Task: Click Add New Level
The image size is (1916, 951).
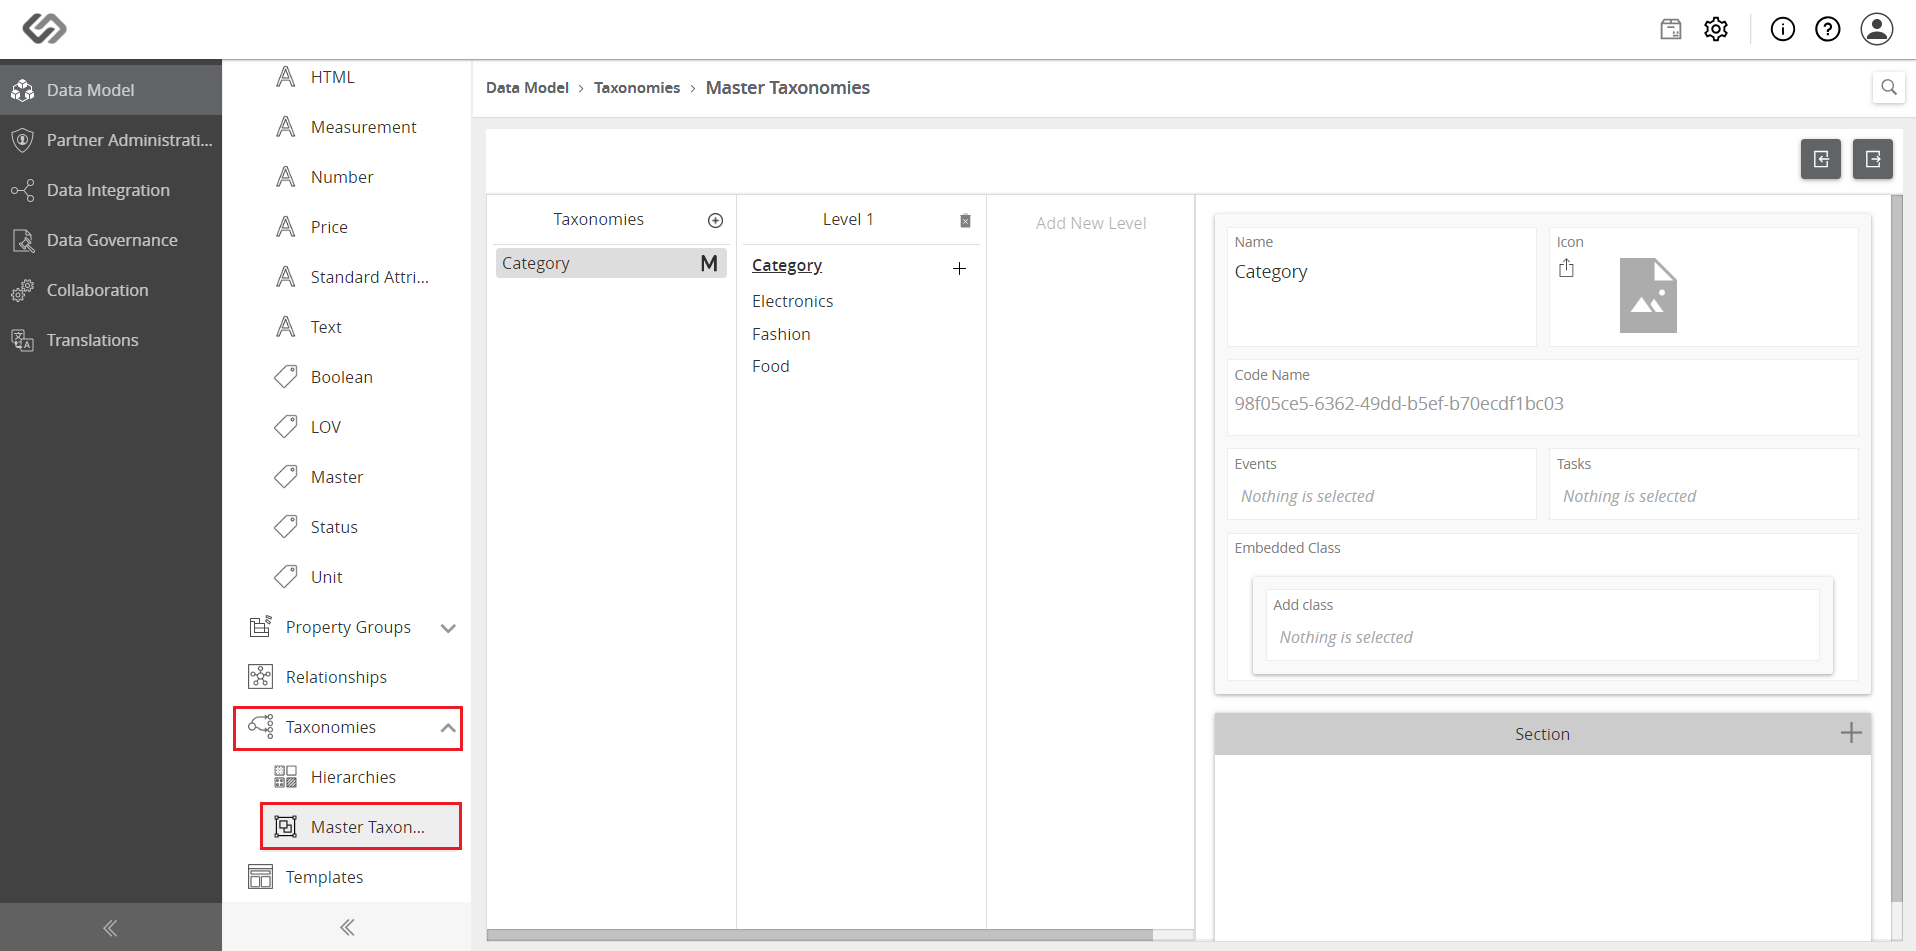Action: [1091, 223]
